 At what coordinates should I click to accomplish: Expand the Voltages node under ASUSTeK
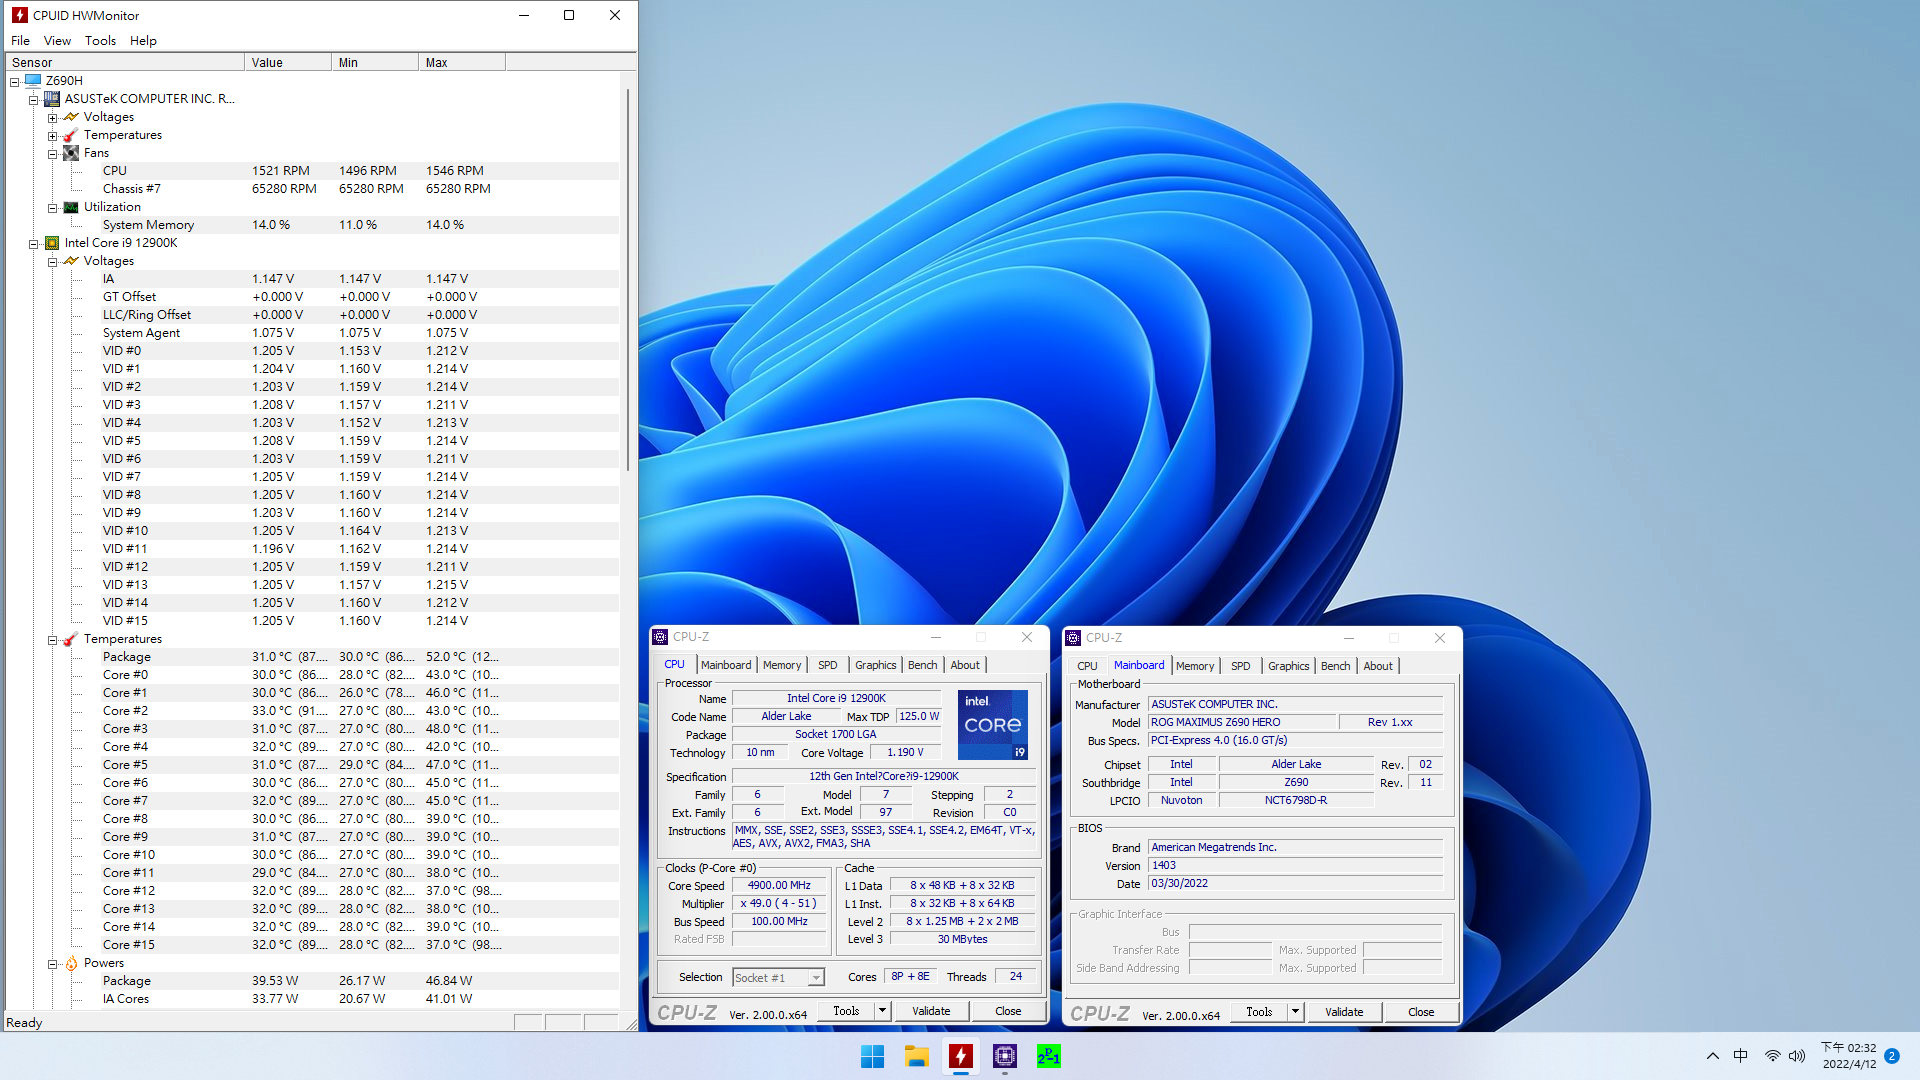tap(52, 116)
